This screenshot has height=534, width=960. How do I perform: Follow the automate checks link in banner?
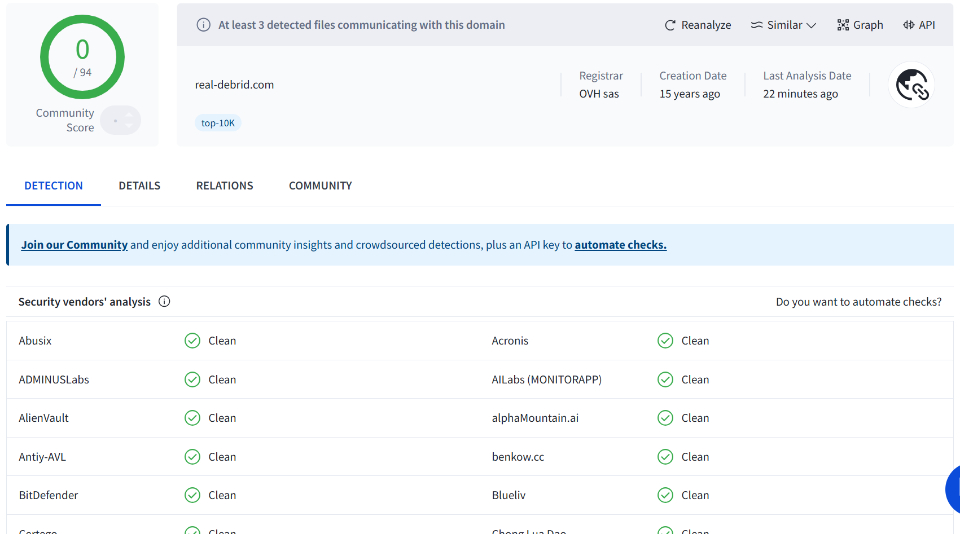(620, 245)
